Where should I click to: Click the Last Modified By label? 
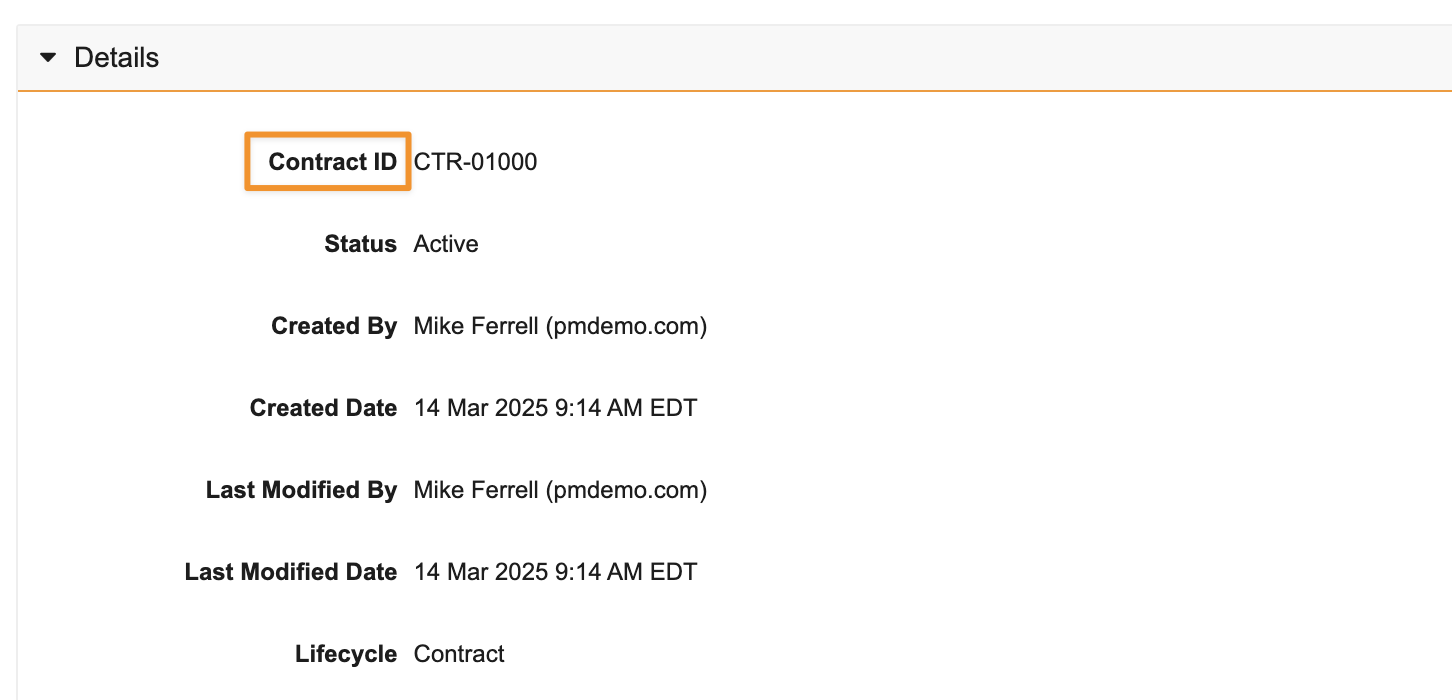pyautogui.click(x=301, y=490)
